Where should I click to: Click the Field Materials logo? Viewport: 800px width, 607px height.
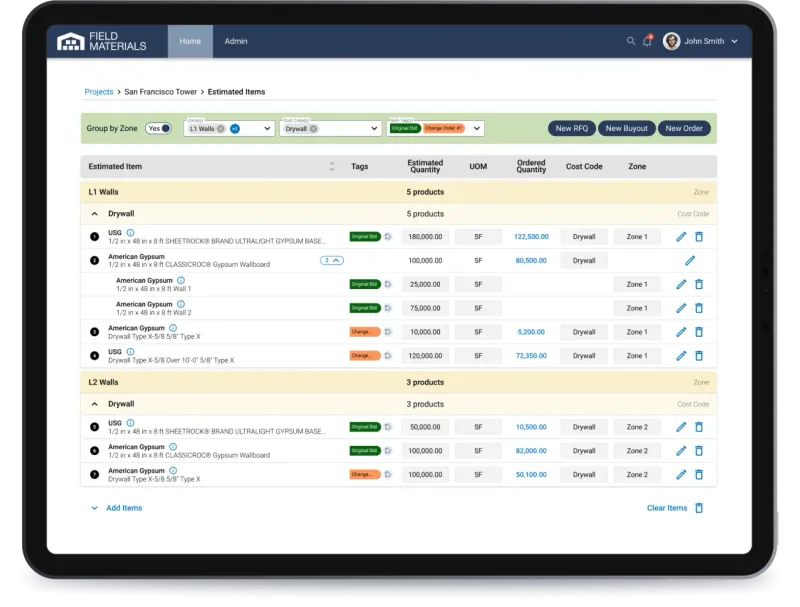coord(102,41)
